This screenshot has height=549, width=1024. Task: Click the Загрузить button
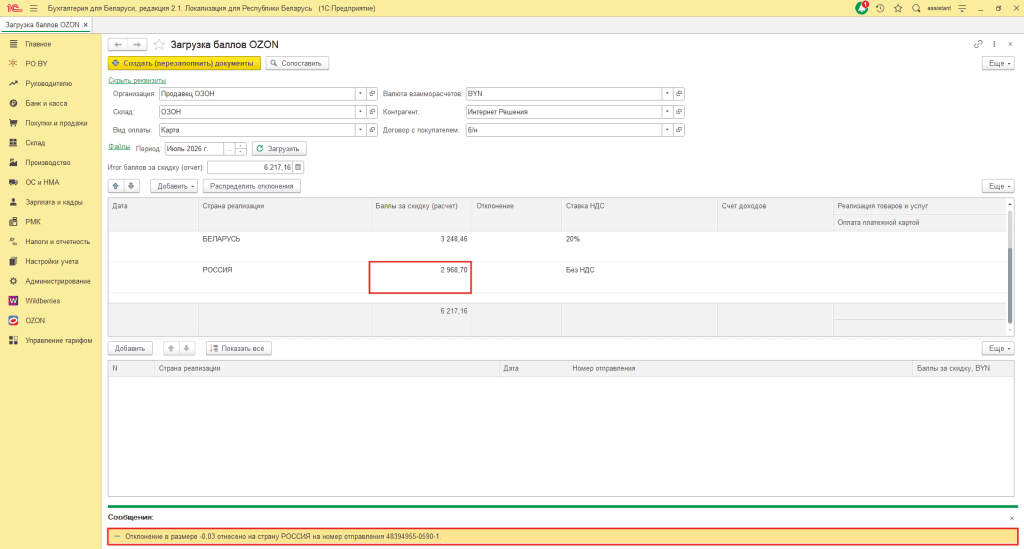(279, 149)
